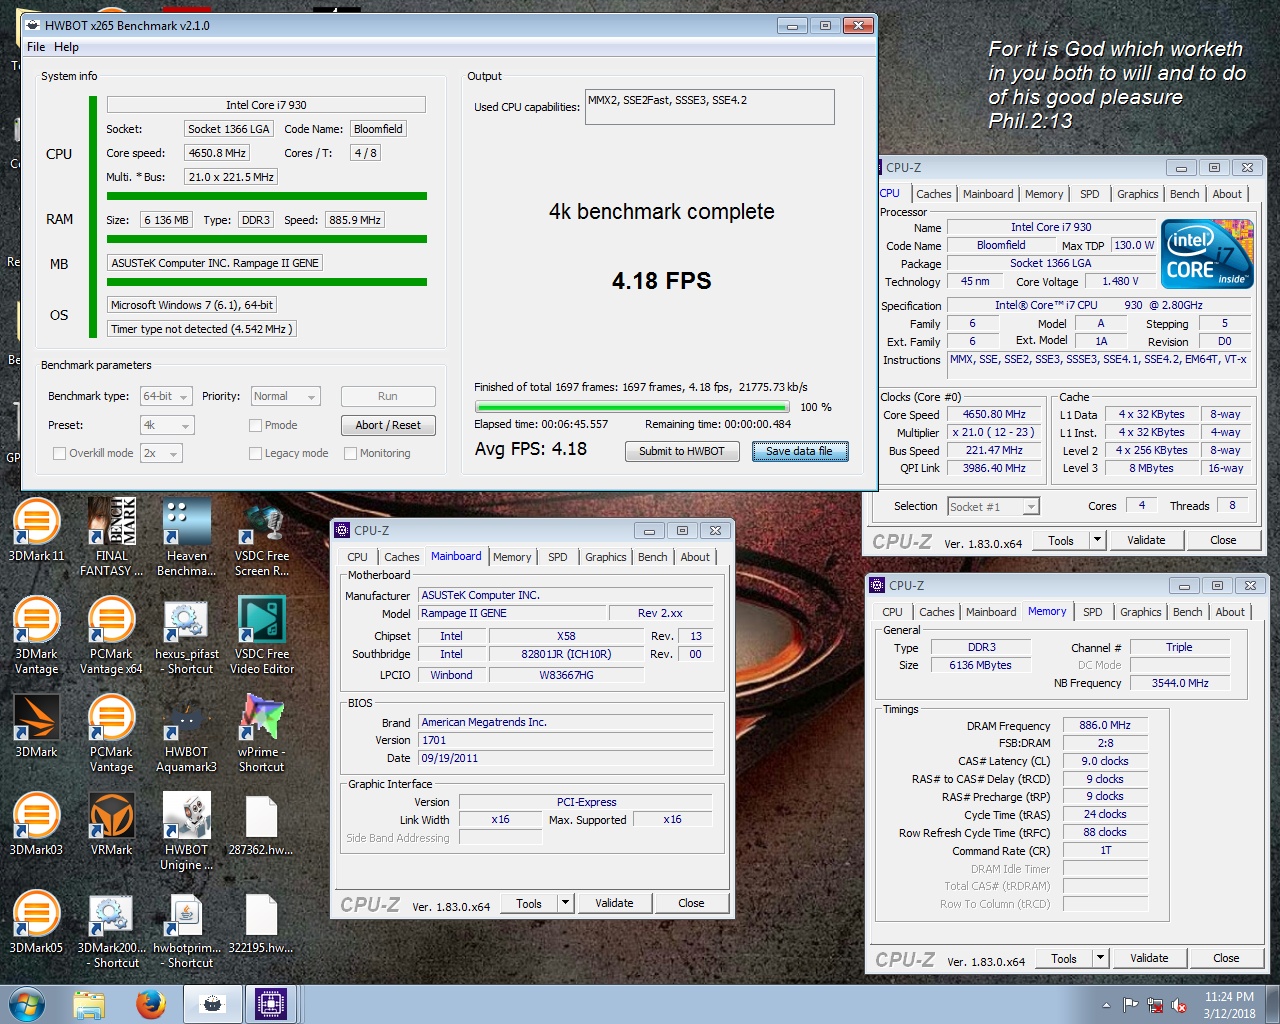Viewport: 1280px width, 1024px height.
Task: Launch Firefox from the taskbar
Action: pos(151,1004)
